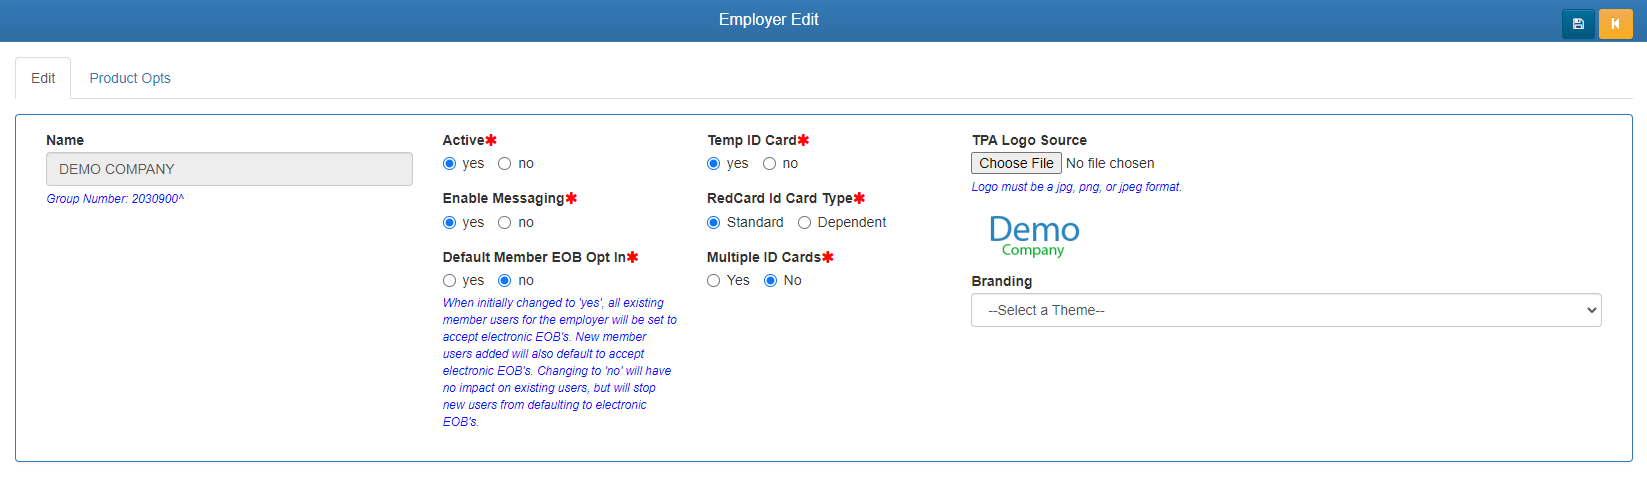Choose Dependent RedCard Id Card Type
The height and width of the screenshot is (481, 1647).
[x=804, y=223]
